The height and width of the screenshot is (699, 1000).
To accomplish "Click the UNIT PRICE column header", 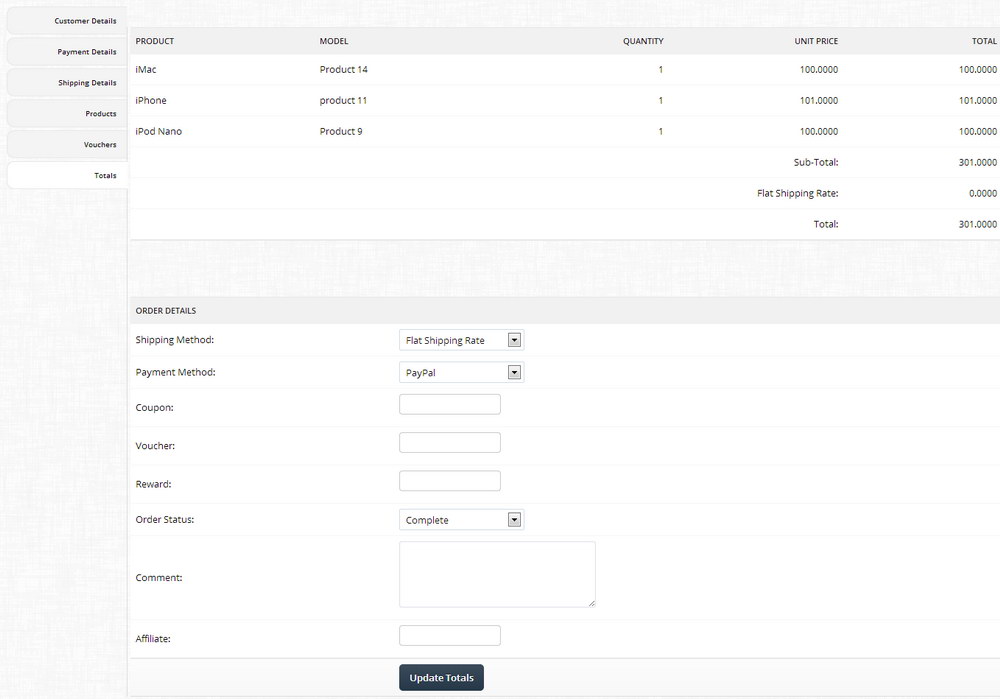I will (816, 41).
